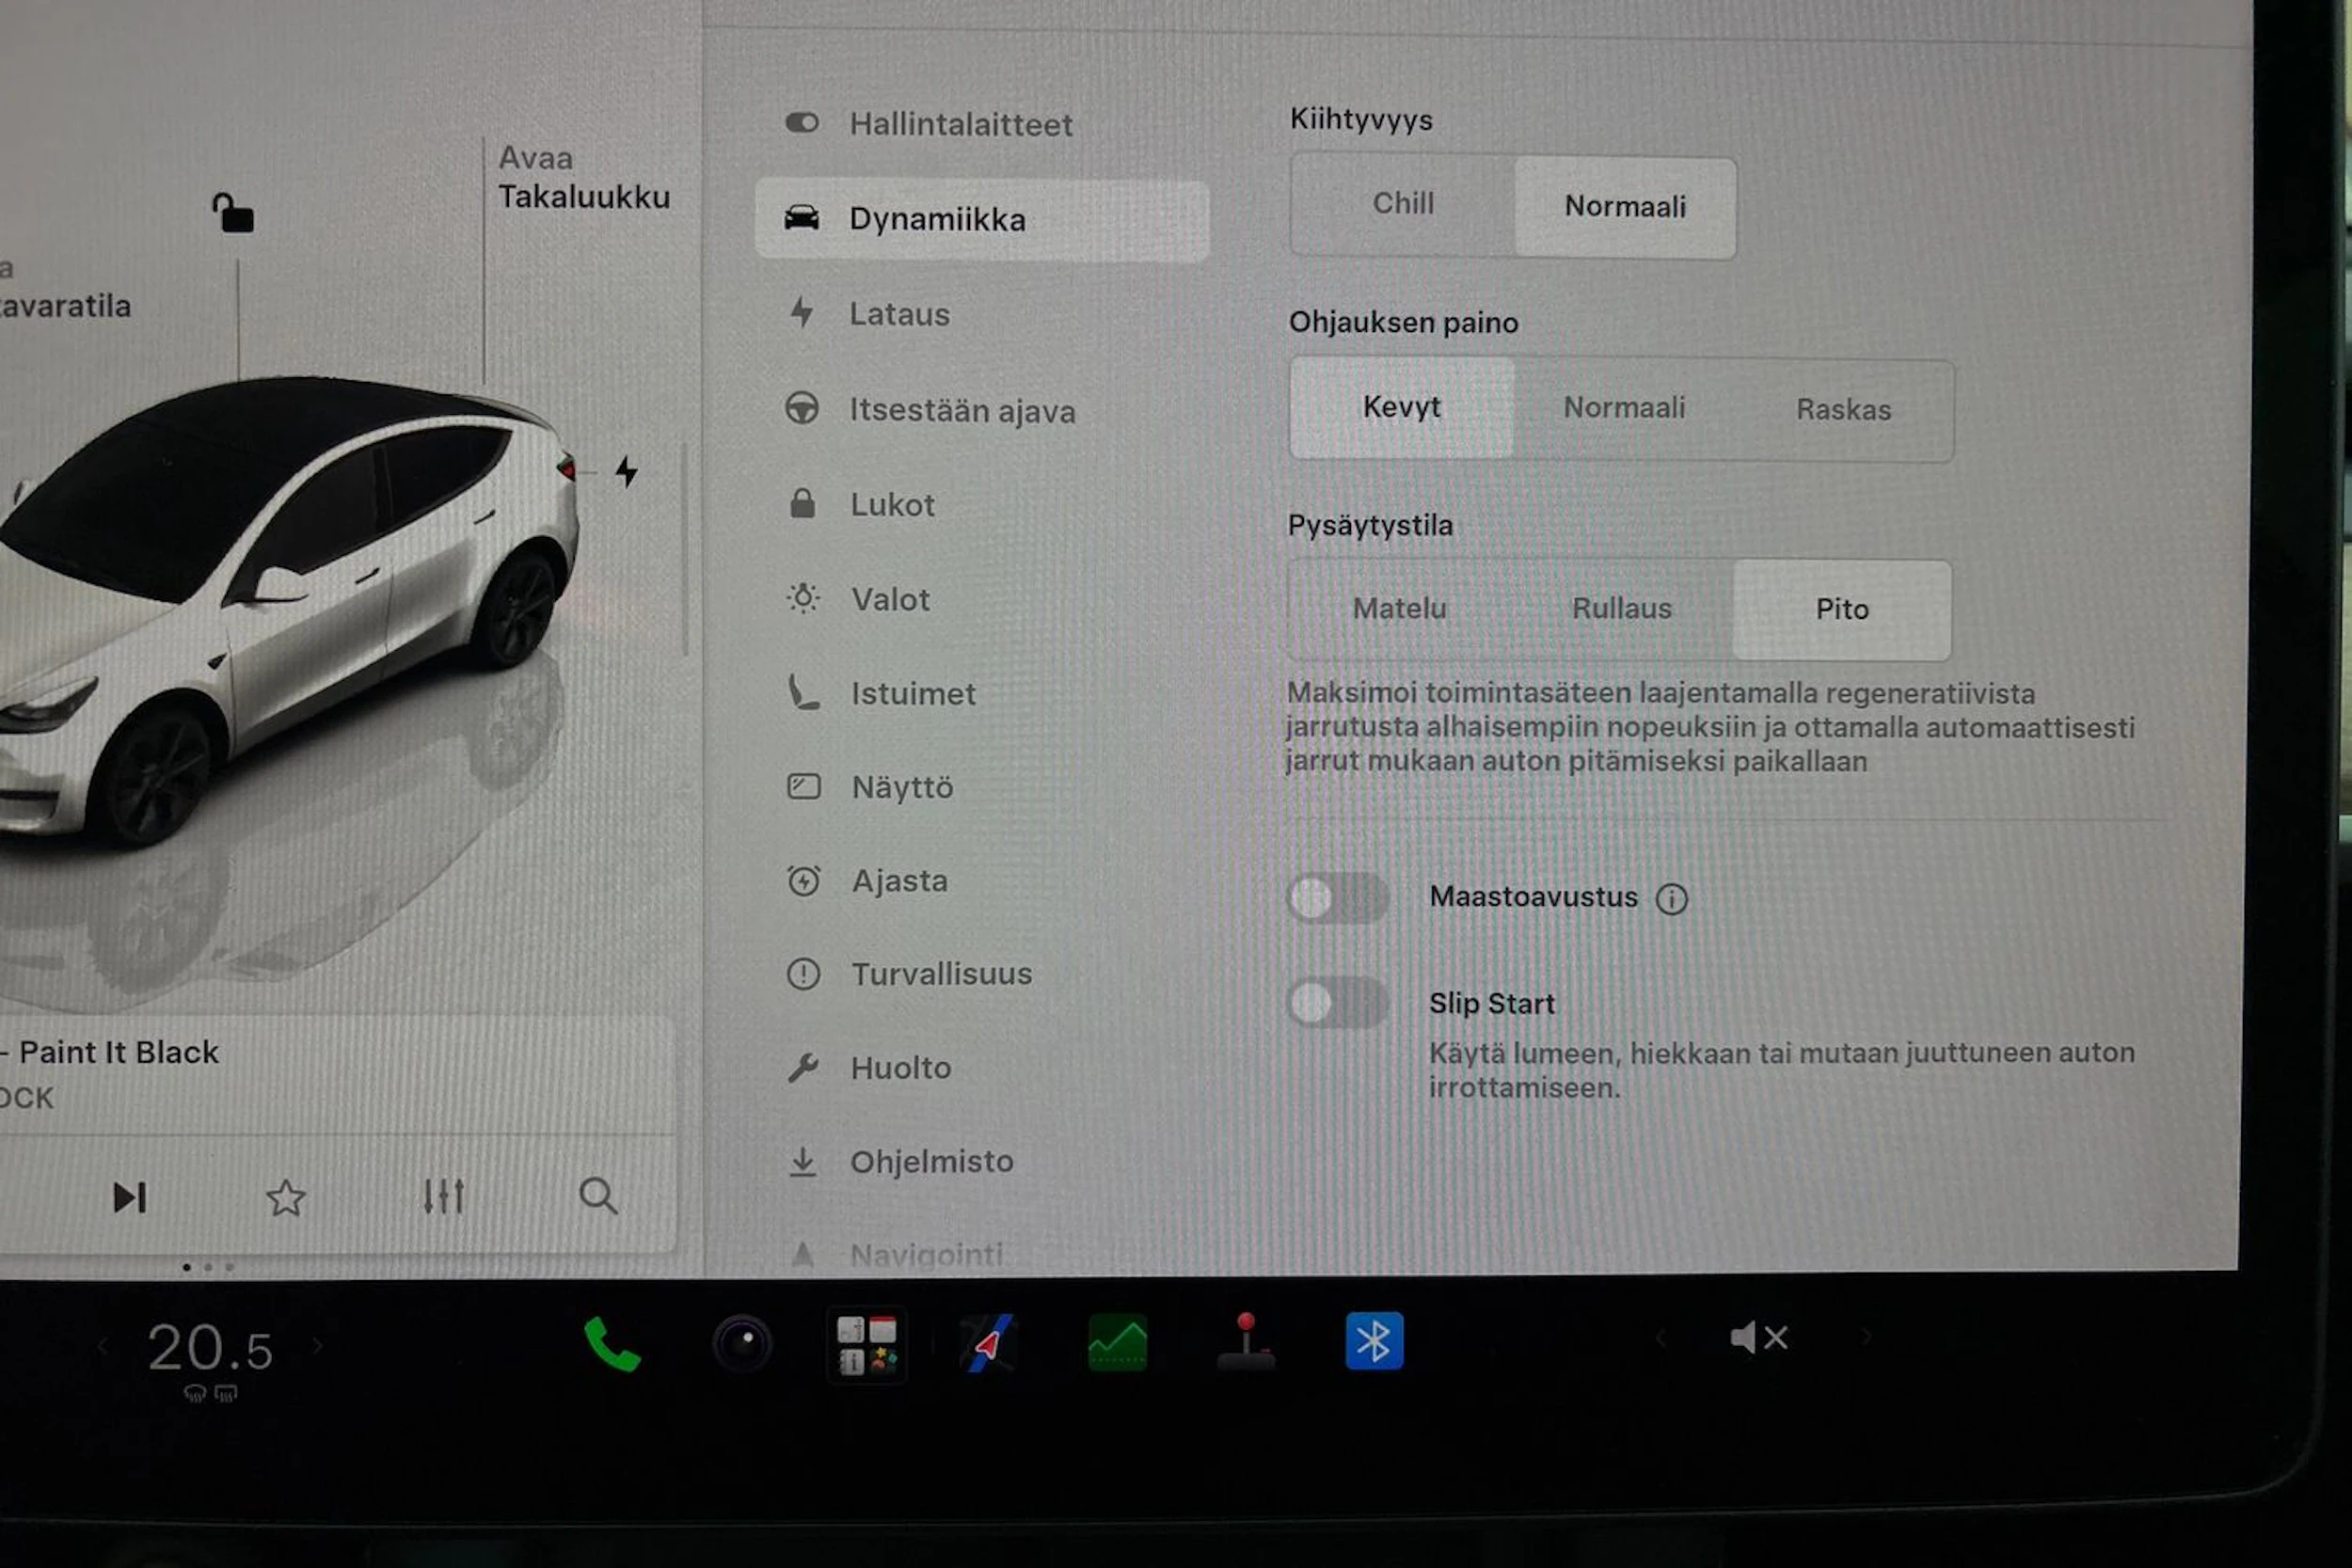Viewport: 2352px width, 1568px height.
Task: Select Matelu stopping mode
Action: click(x=1400, y=608)
